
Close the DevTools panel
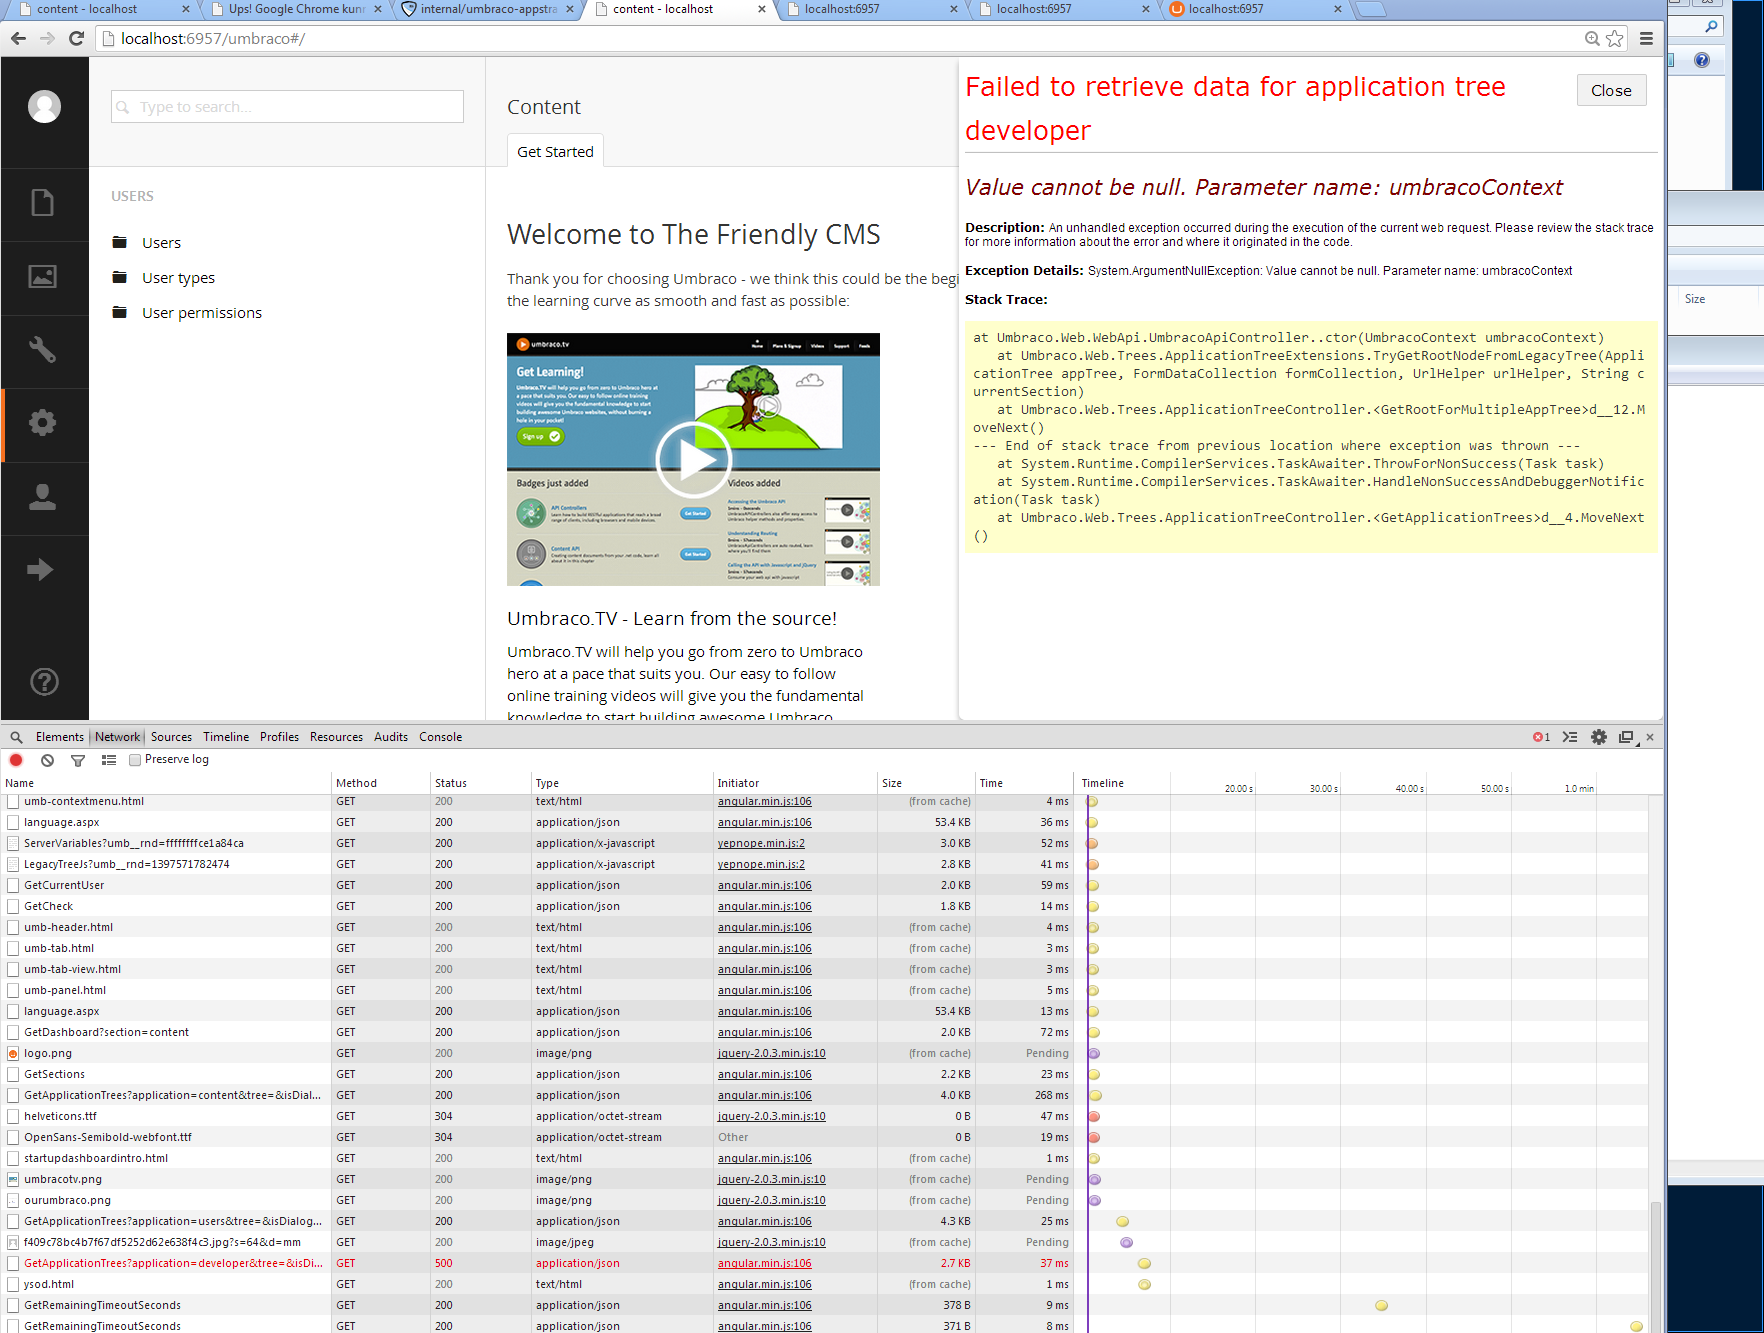(x=1650, y=737)
